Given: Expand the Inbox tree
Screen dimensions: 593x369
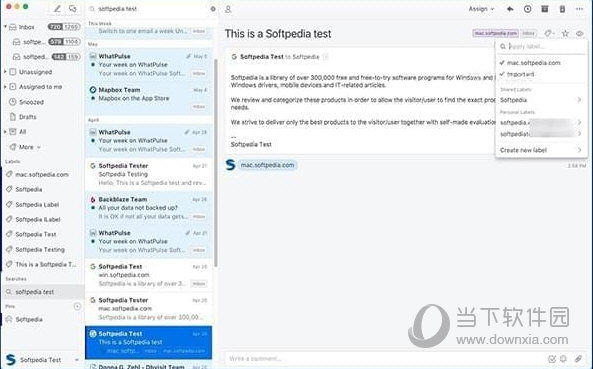Looking at the screenshot, I should pos(5,27).
